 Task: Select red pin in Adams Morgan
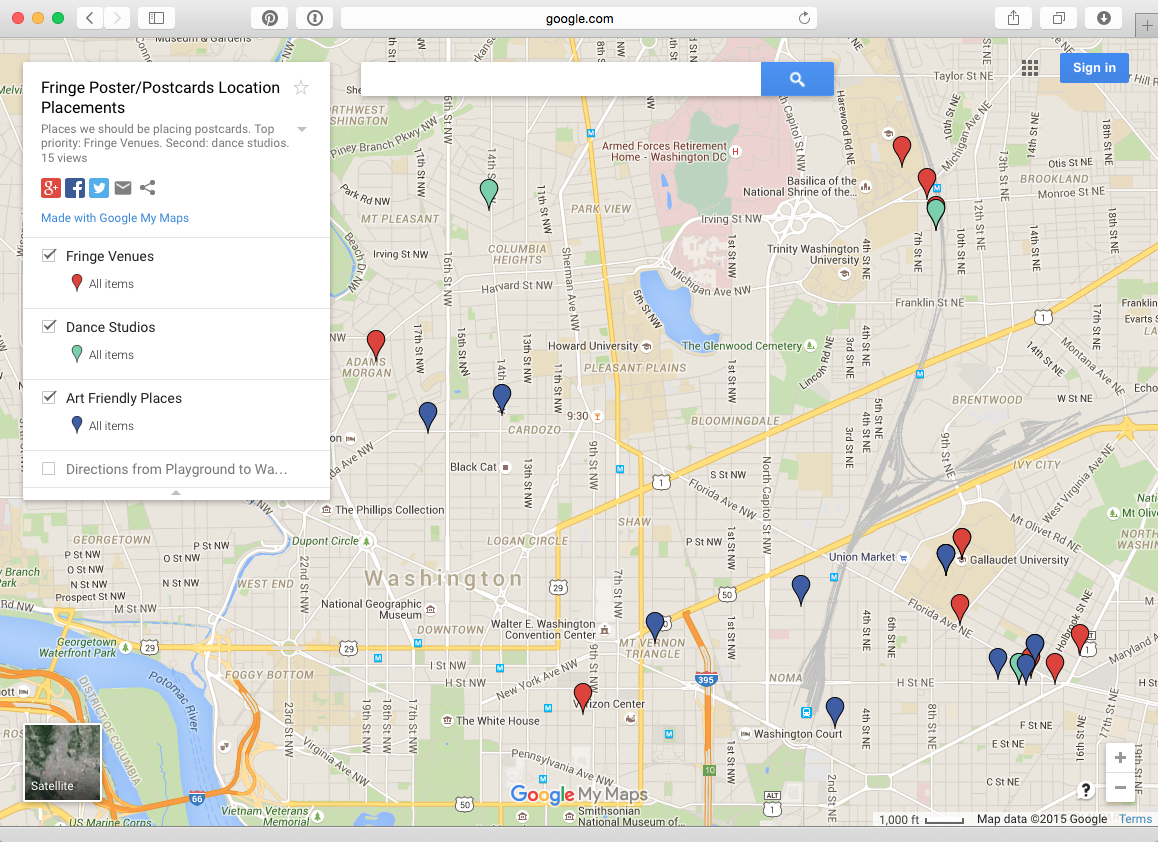point(376,343)
